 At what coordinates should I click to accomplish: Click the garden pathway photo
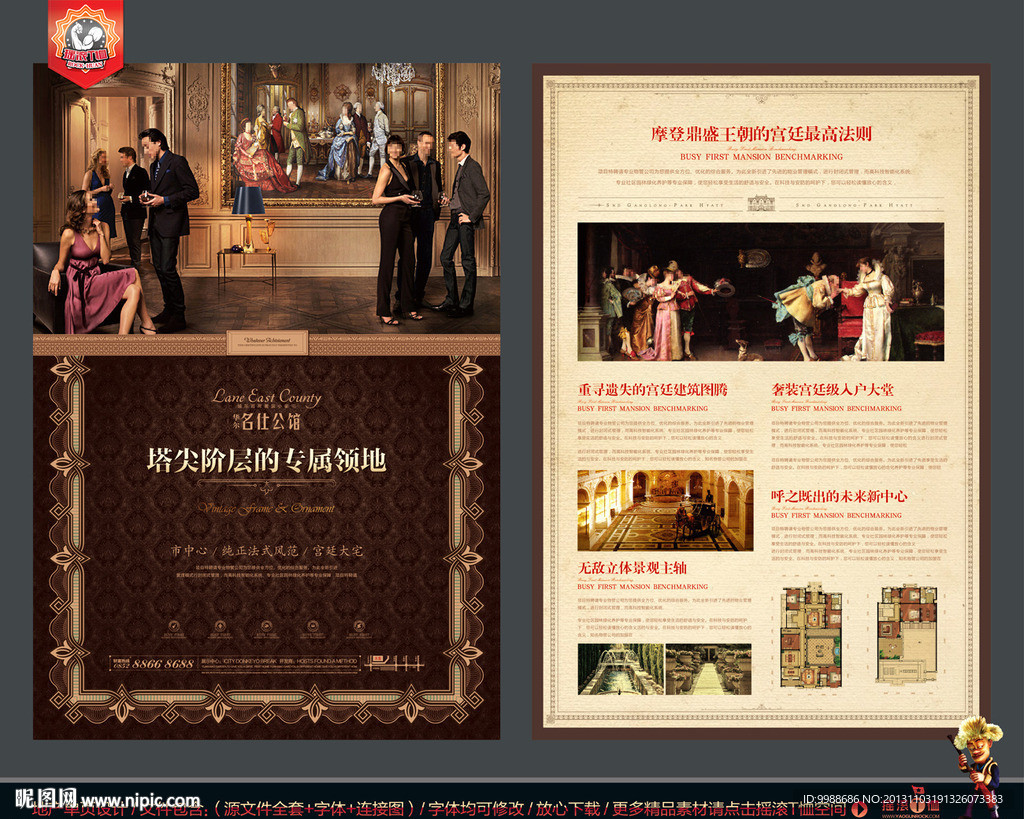(x=708, y=669)
